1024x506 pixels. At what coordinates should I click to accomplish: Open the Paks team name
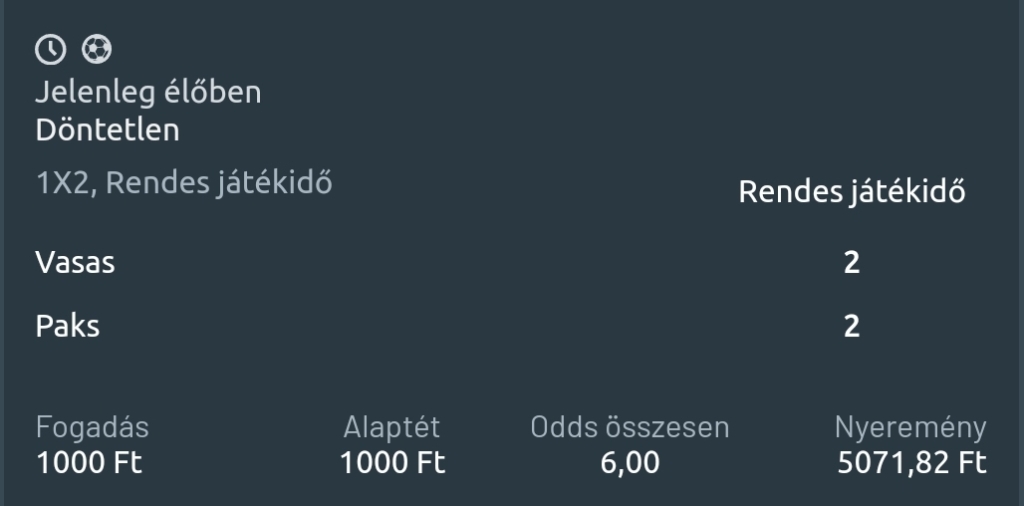click(x=67, y=326)
